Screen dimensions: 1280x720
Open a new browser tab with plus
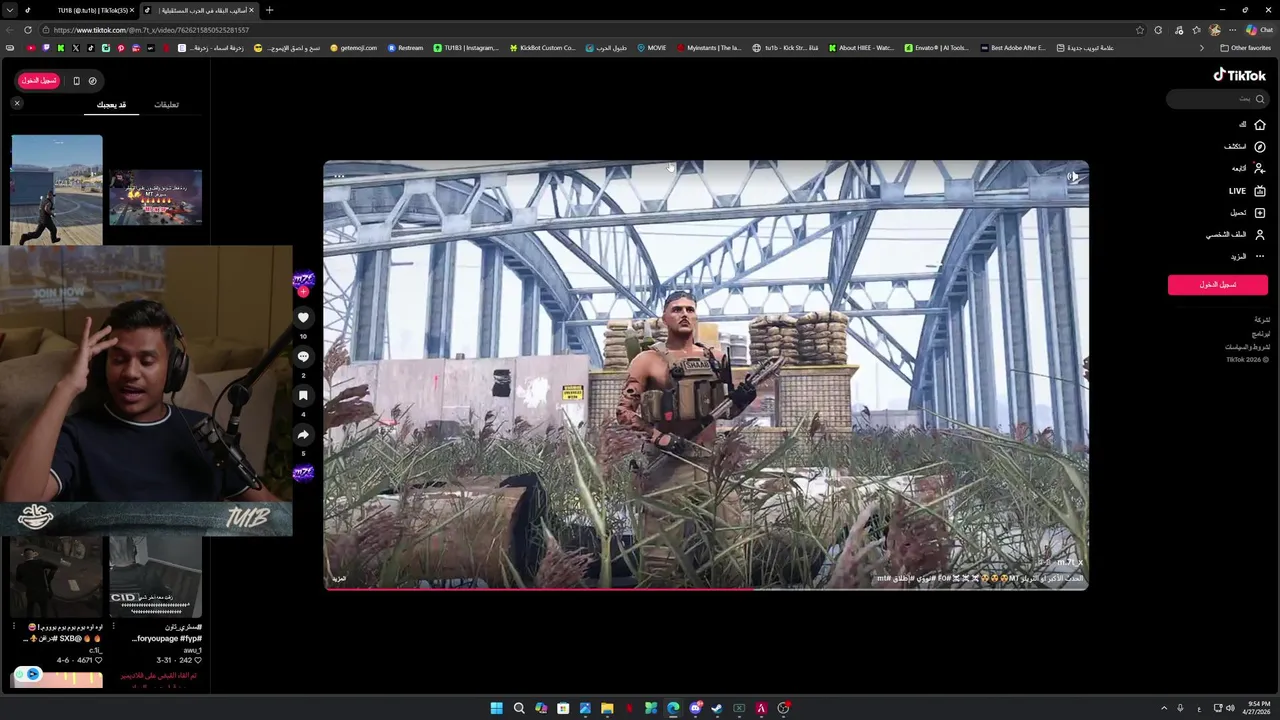pos(269,10)
